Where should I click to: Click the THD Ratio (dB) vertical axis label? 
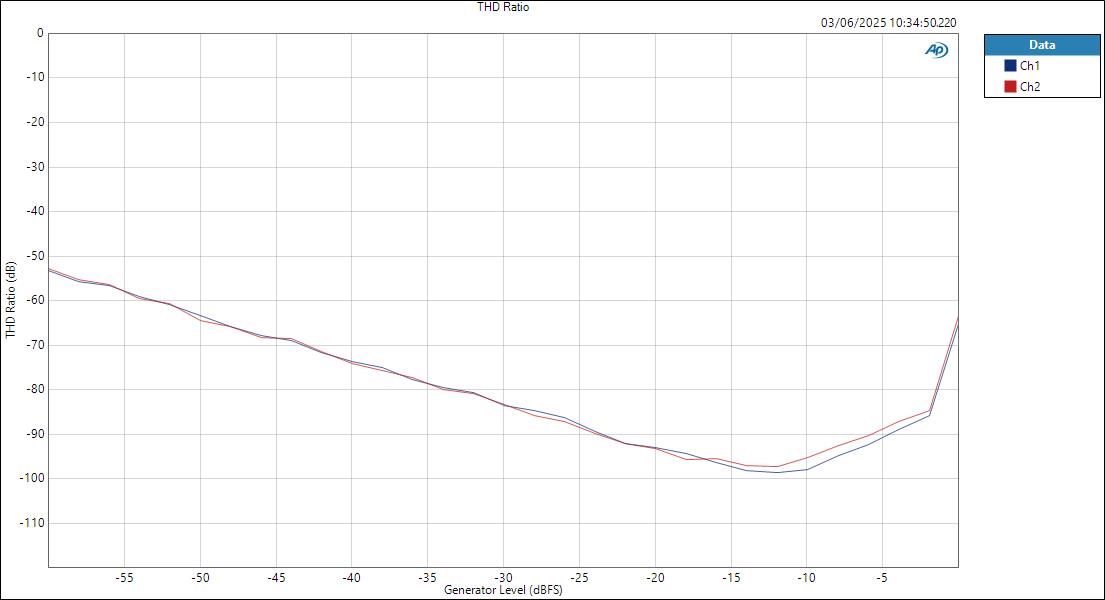tap(8, 297)
